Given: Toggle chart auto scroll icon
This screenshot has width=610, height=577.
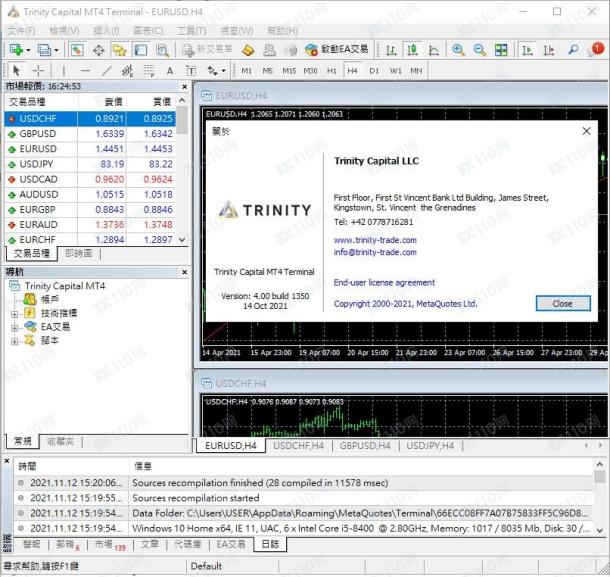Looking at the screenshot, I should tap(527, 50).
